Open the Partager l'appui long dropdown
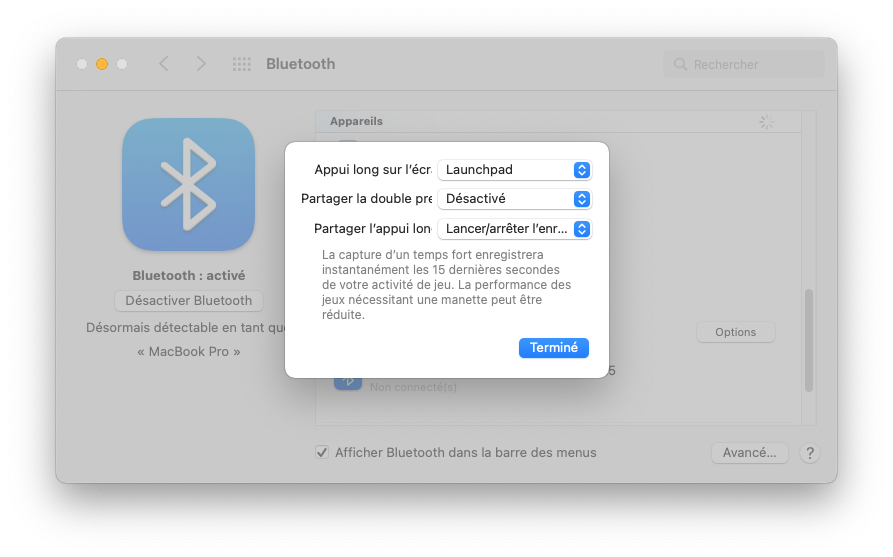The height and width of the screenshot is (557, 893). [x=515, y=229]
